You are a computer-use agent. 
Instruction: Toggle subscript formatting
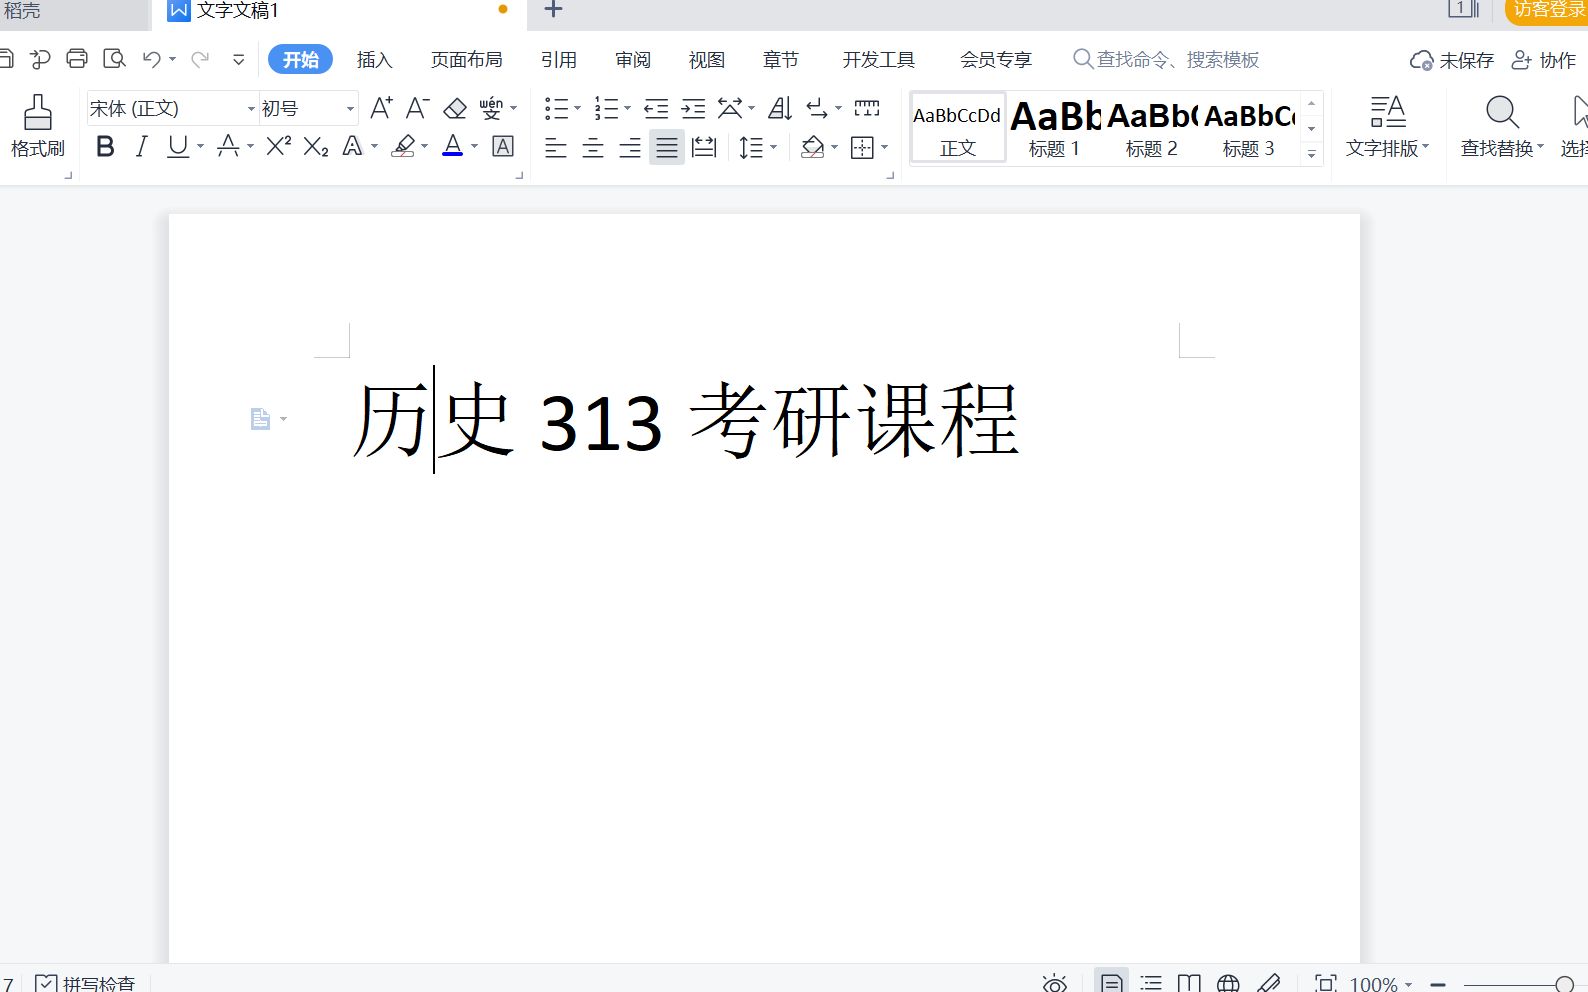coord(316,147)
